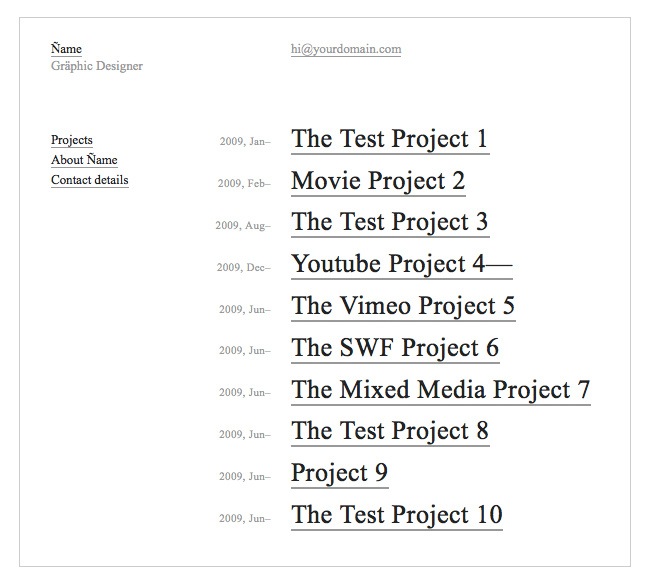The width and height of the screenshot is (650, 584).
Task: Click the Ñame header link
Action: point(66,49)
